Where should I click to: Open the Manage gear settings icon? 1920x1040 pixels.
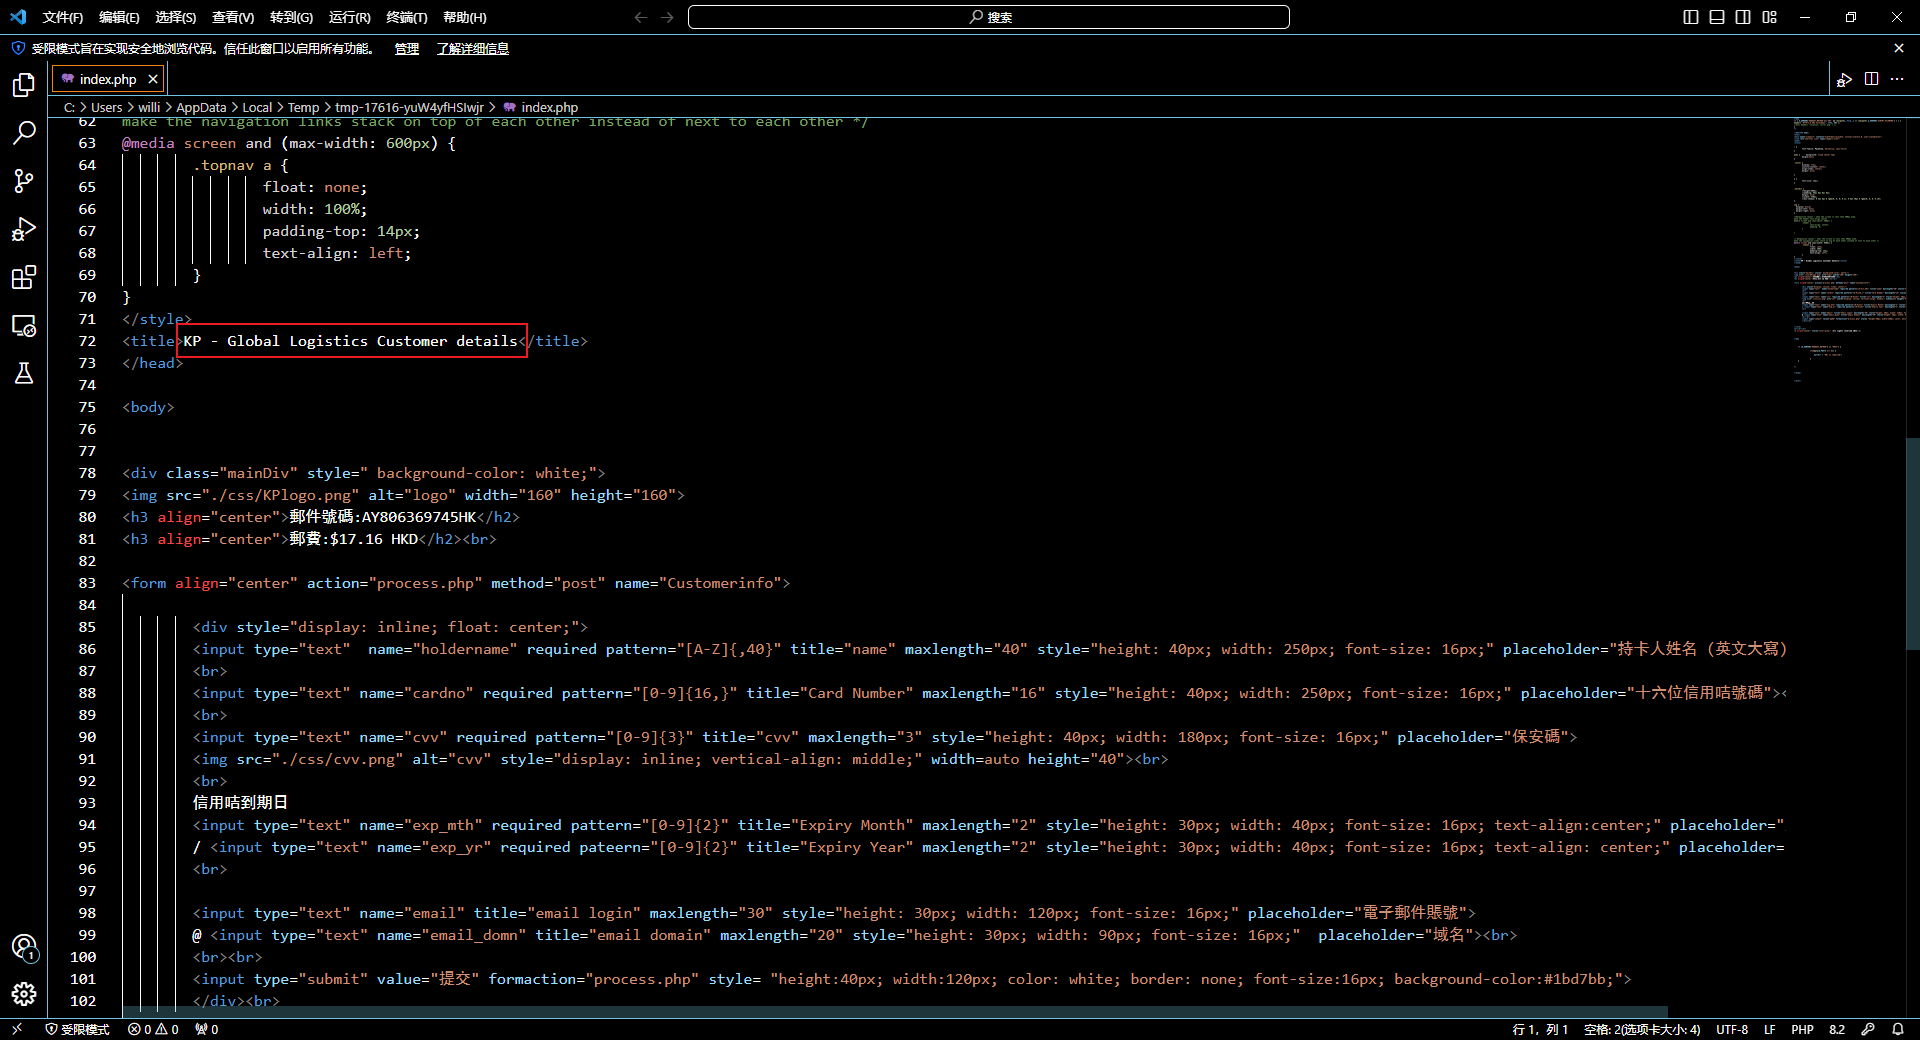pyautogui.click(x=24, y=993)
